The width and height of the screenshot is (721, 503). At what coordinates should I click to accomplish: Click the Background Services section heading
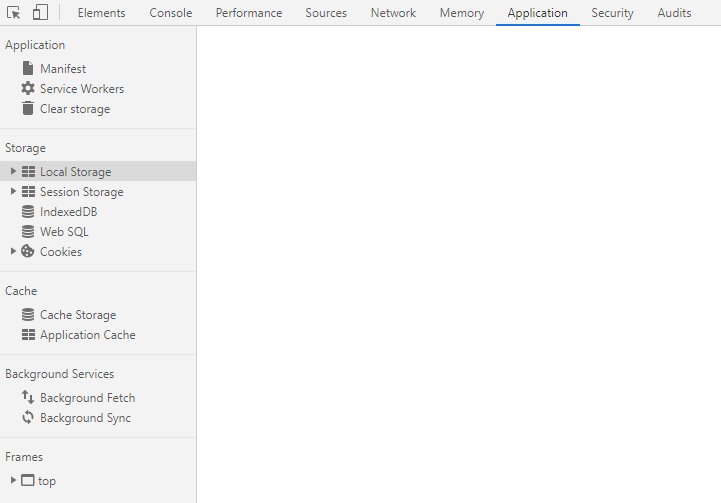[x=59, y=374]
